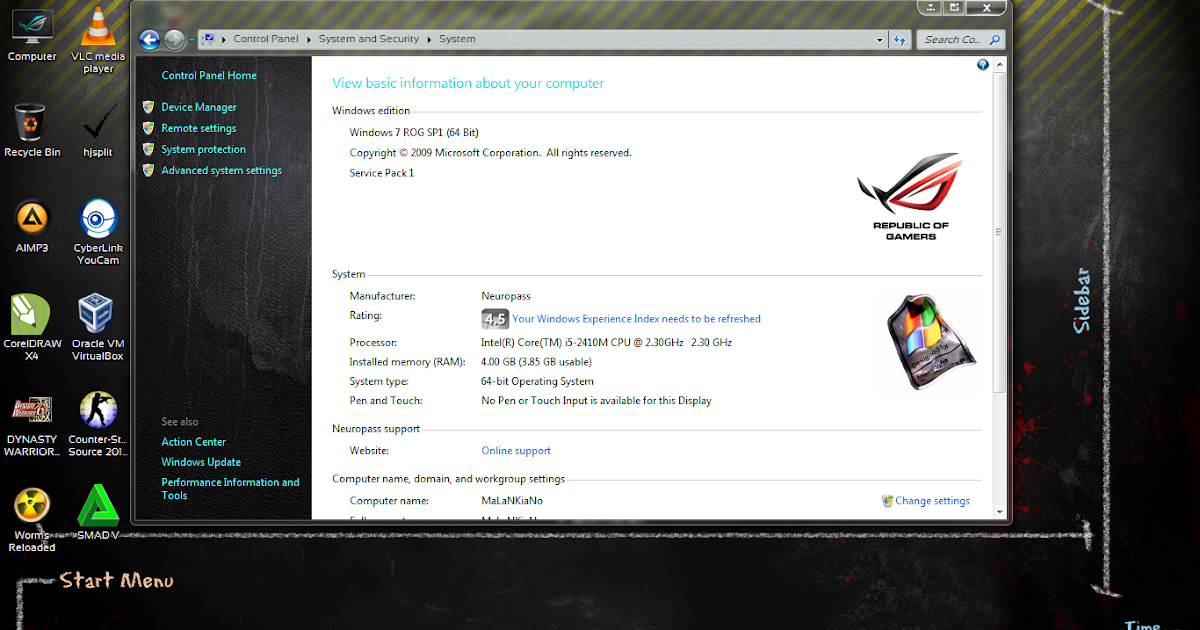Open Device Manager
Viewport: 1200px width, 630px height.
click(x=199, y=107)
